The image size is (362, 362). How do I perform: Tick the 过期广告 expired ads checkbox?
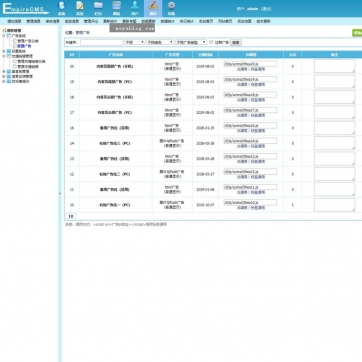pos(211,42)
